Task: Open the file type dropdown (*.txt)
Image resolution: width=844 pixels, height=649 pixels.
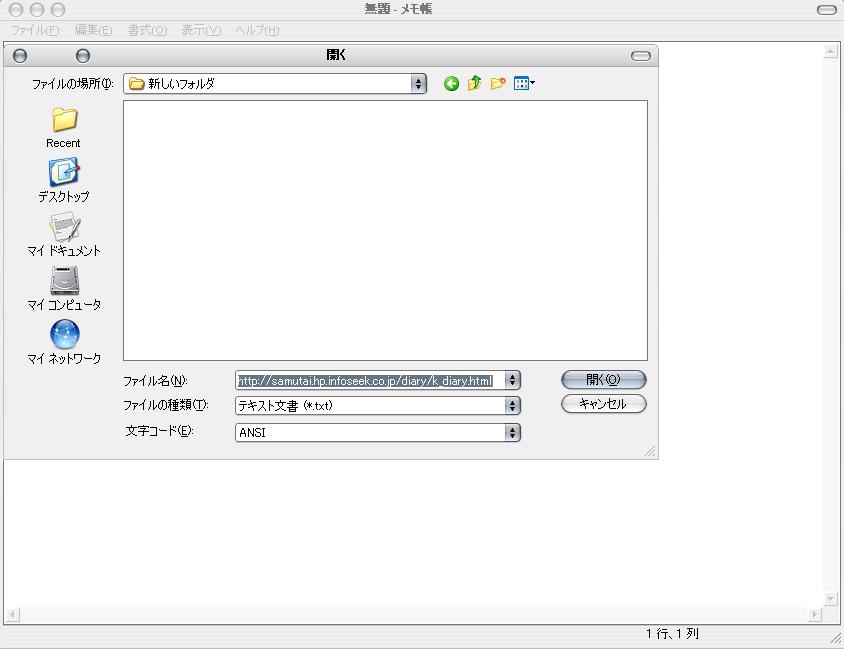Action: pos(512,405)
